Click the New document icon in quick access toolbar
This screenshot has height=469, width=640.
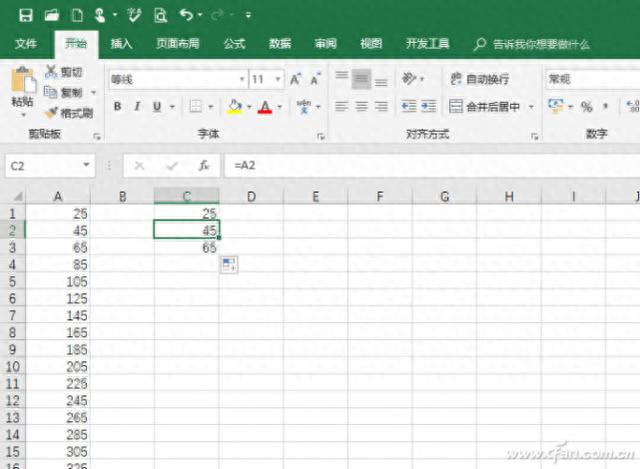point(77,16)
